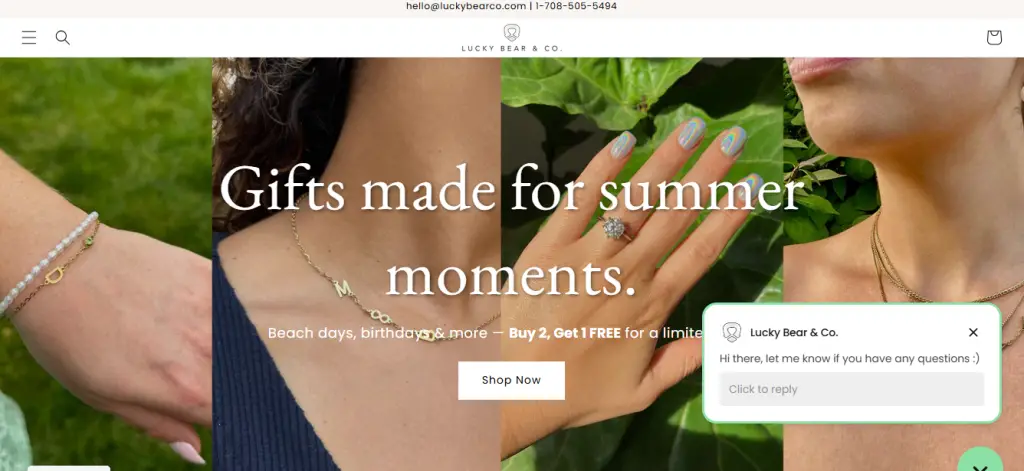The width and height of the screenshot is (1024, 471).
Task: Open the hello@luckybearco.com email link
Action: pos(466,6)
